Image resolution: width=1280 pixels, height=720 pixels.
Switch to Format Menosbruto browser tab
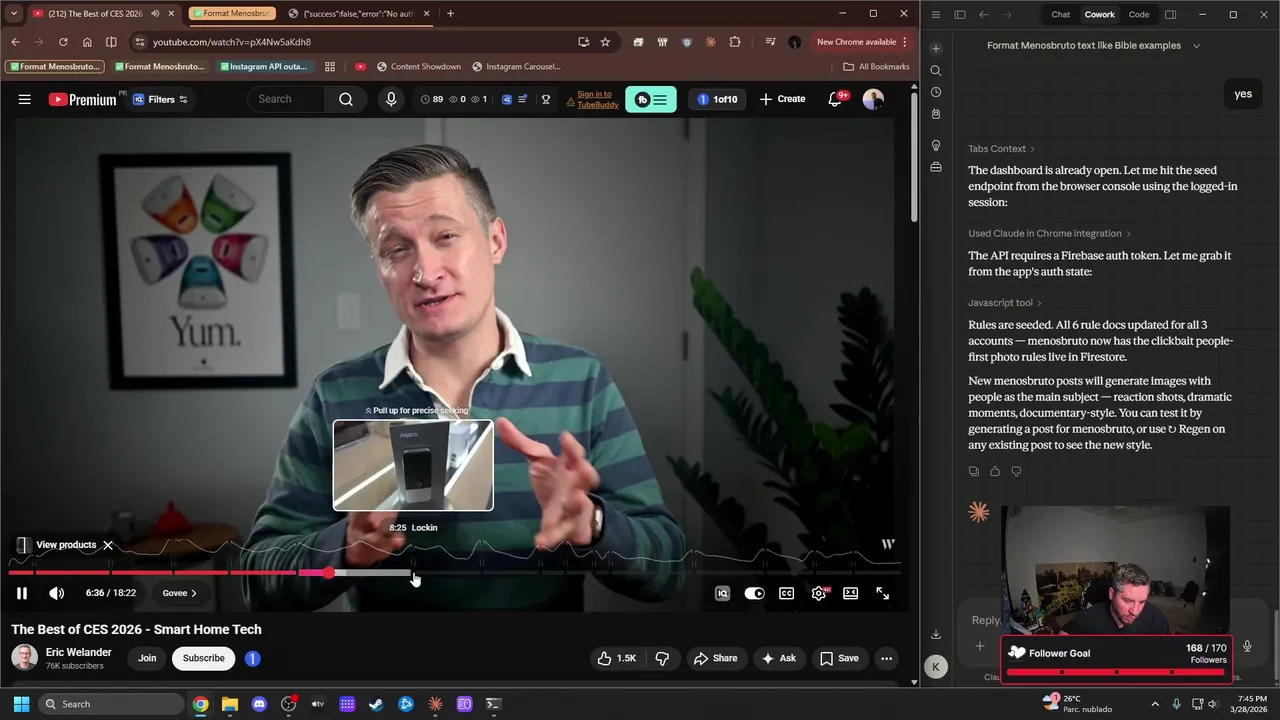(230, 14)
